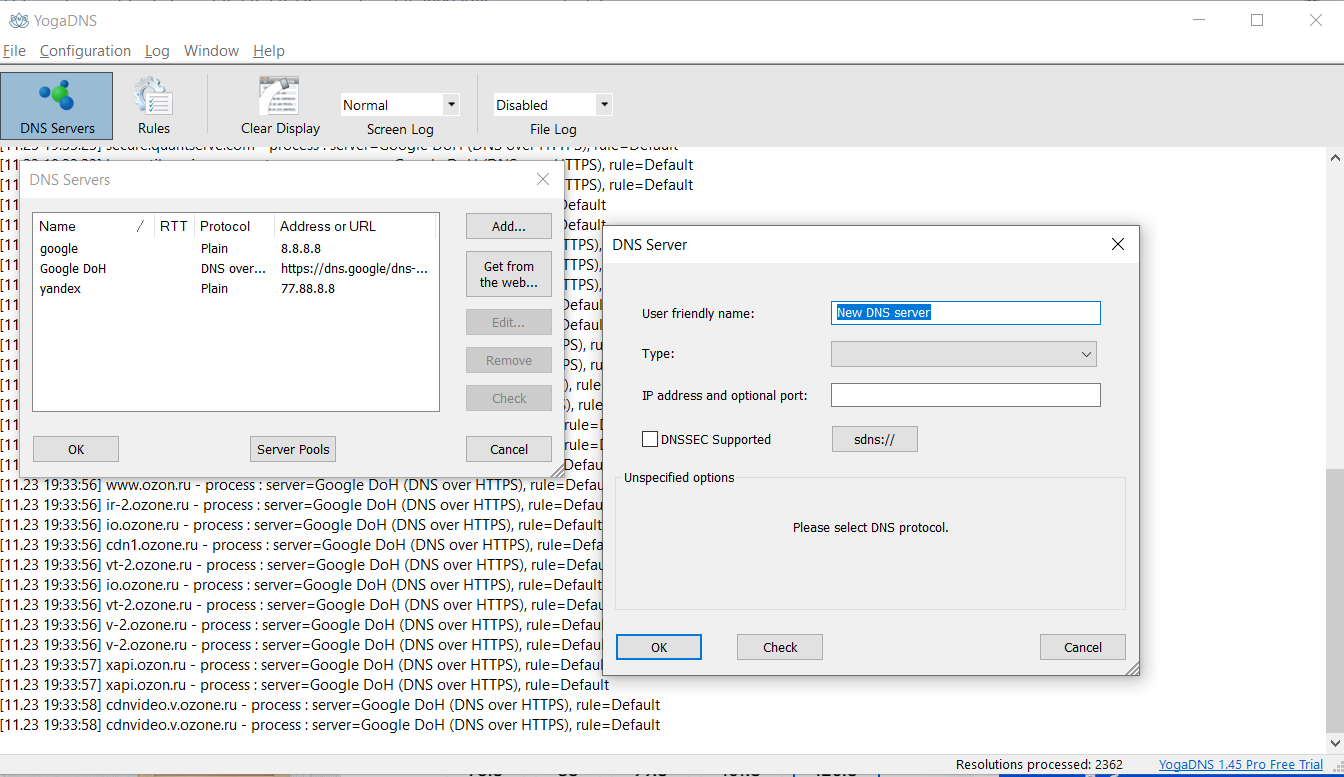Click the Add... button
1344x777 pixels.
(x=509, y=226)
